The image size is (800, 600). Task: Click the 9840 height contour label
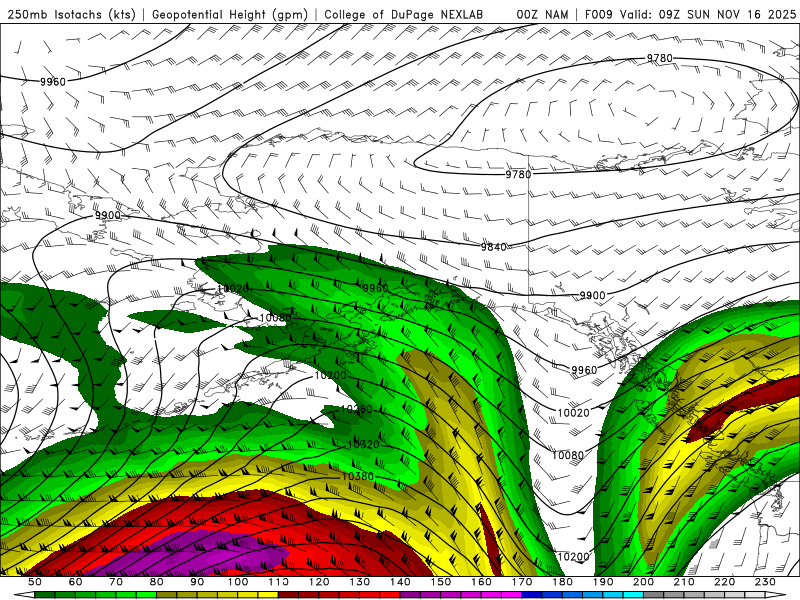click(x=493, y=247)
